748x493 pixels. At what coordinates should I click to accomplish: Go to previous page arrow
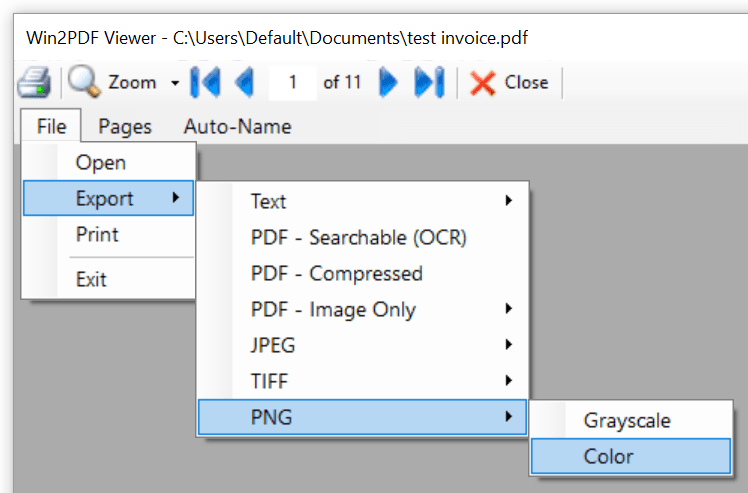[244, 82]
